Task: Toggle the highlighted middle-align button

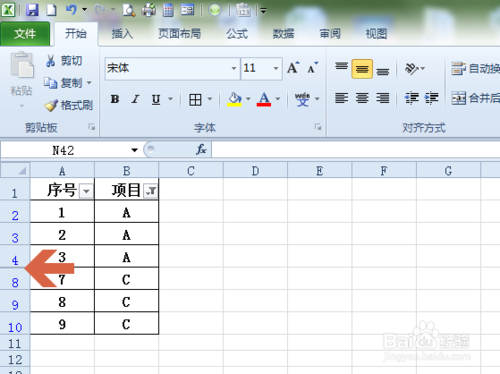Action: [x=362, y=69]
